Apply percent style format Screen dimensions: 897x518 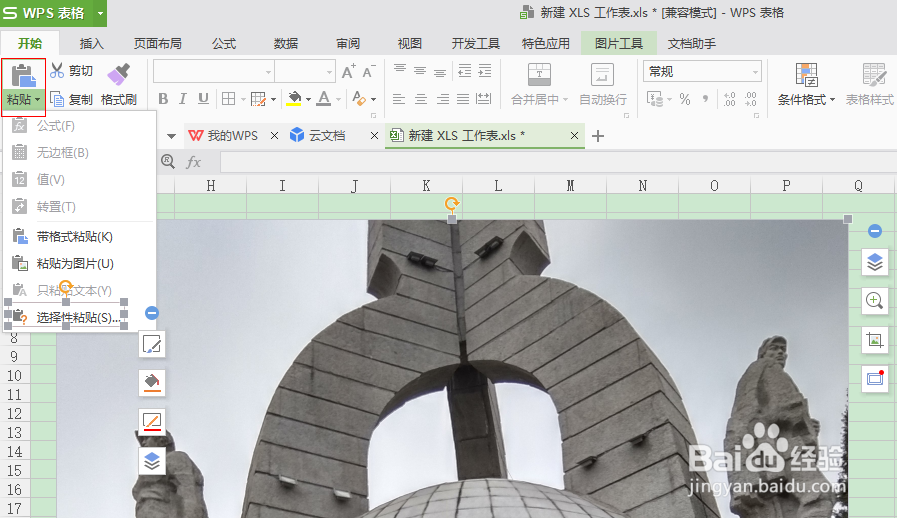pos(685,99)
